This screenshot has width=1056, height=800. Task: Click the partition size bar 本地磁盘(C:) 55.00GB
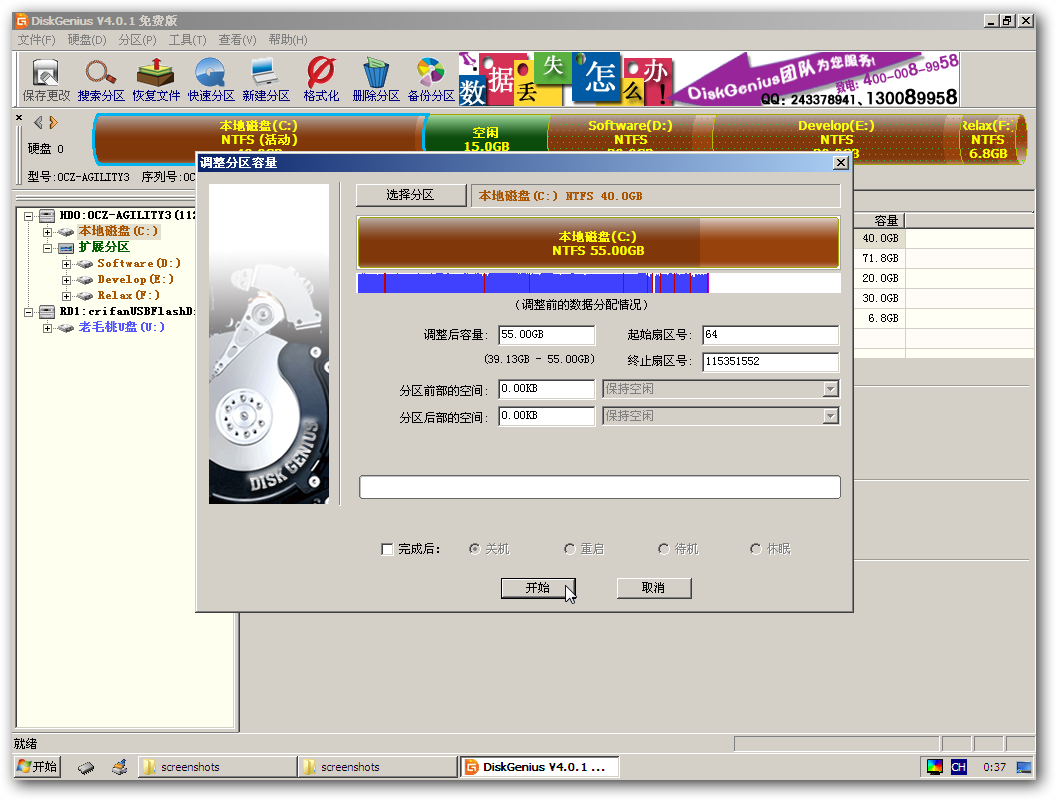pyautogui.click(x=598, y=243)
